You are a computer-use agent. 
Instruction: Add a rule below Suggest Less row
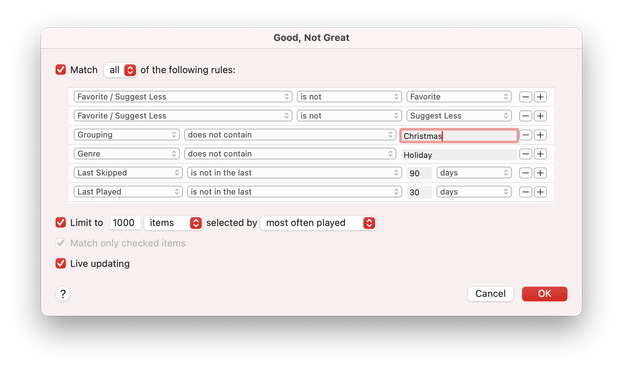tap(540, 116)
